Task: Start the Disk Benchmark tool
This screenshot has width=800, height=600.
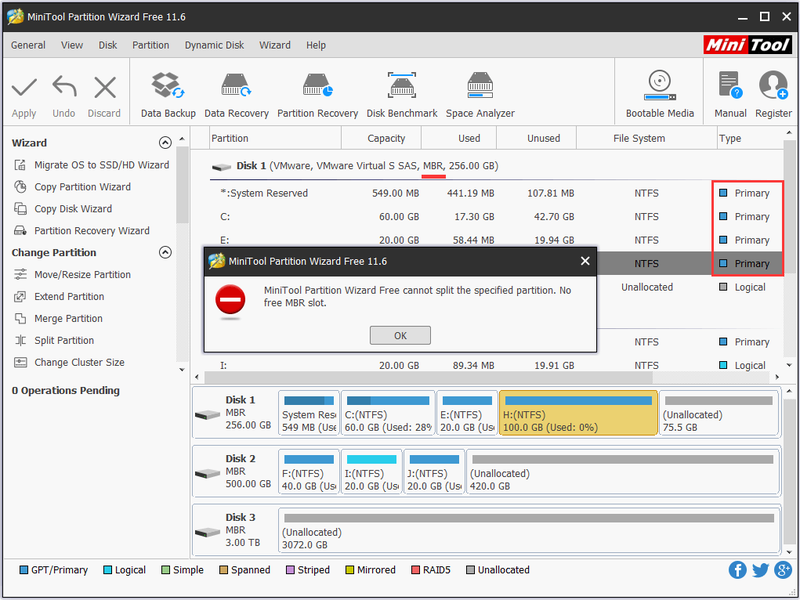Action: [x=402, y=95]
